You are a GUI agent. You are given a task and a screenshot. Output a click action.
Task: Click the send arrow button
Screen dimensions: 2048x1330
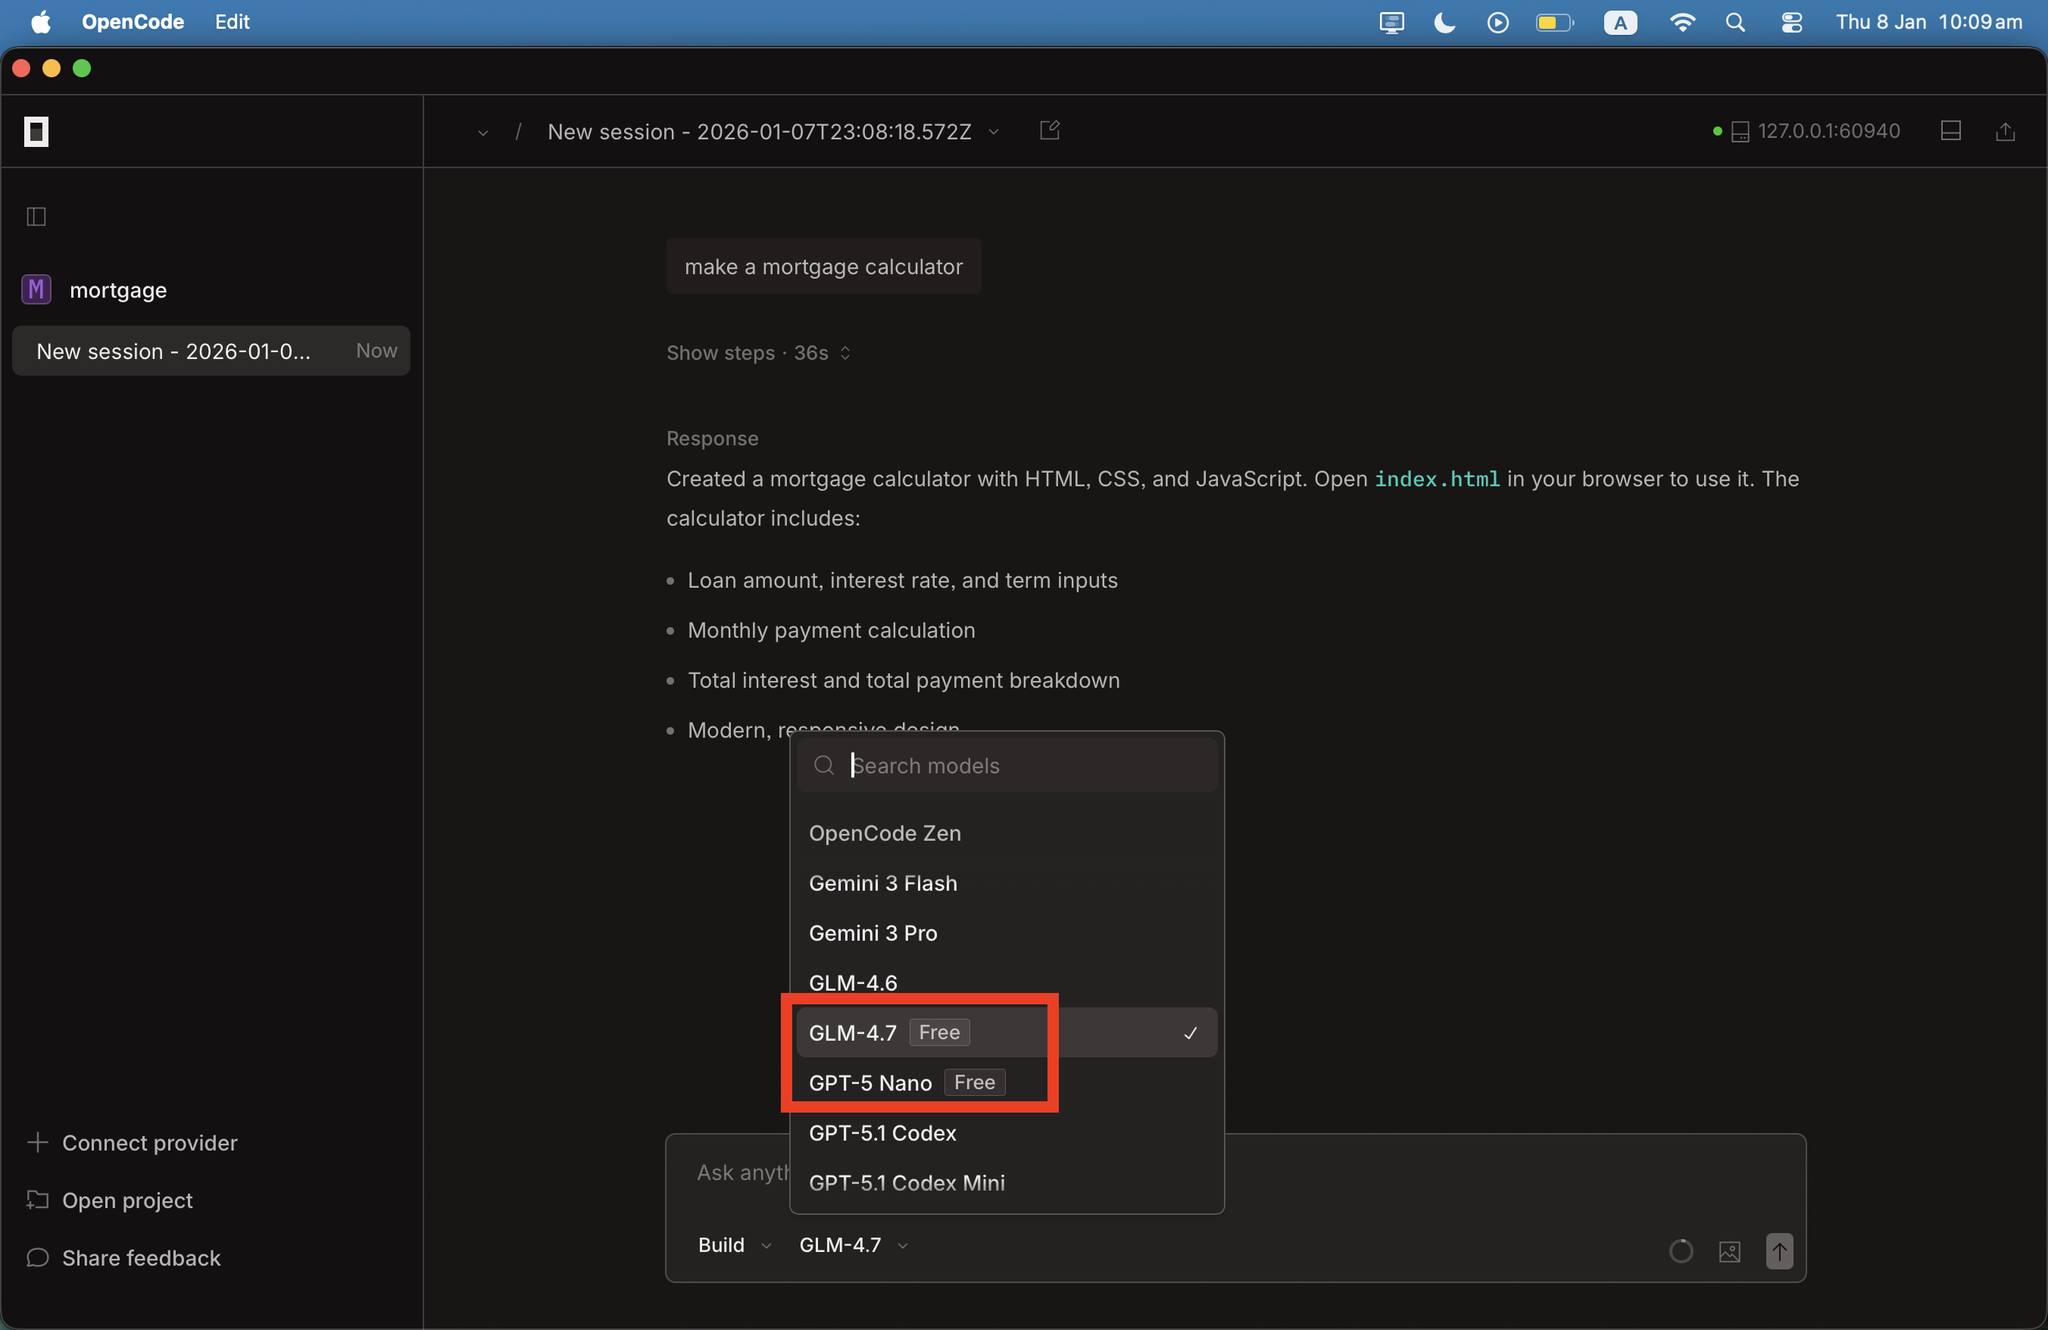click(1779, 1251)
